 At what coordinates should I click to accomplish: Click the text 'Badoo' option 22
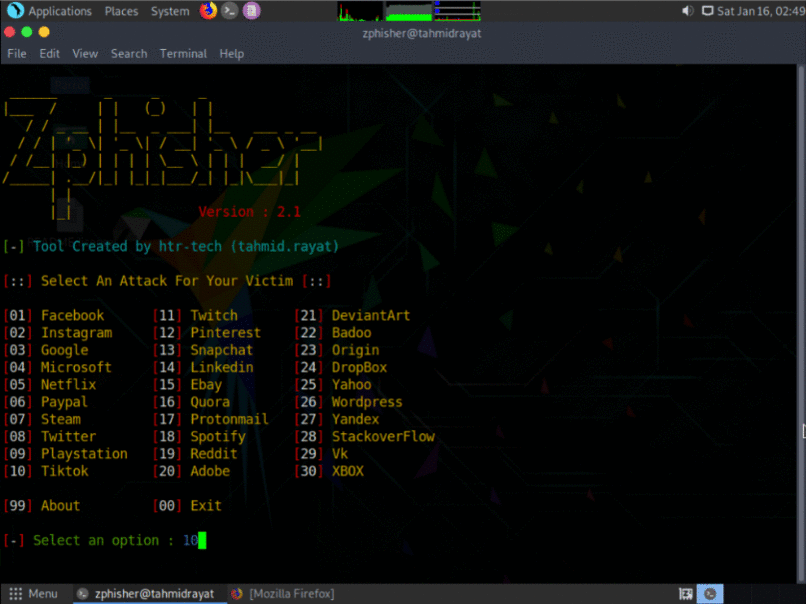click(352, 333)
